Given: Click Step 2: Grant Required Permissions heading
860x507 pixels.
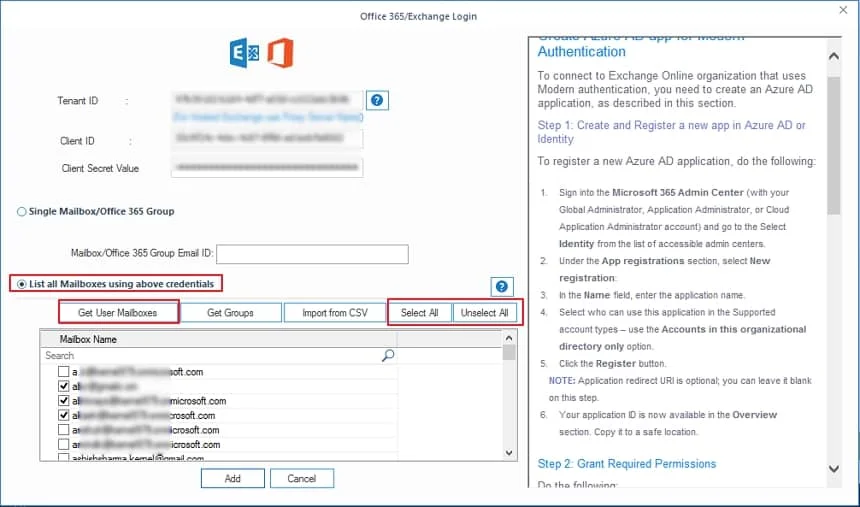Looking at the screenshot, I should 627,464.
